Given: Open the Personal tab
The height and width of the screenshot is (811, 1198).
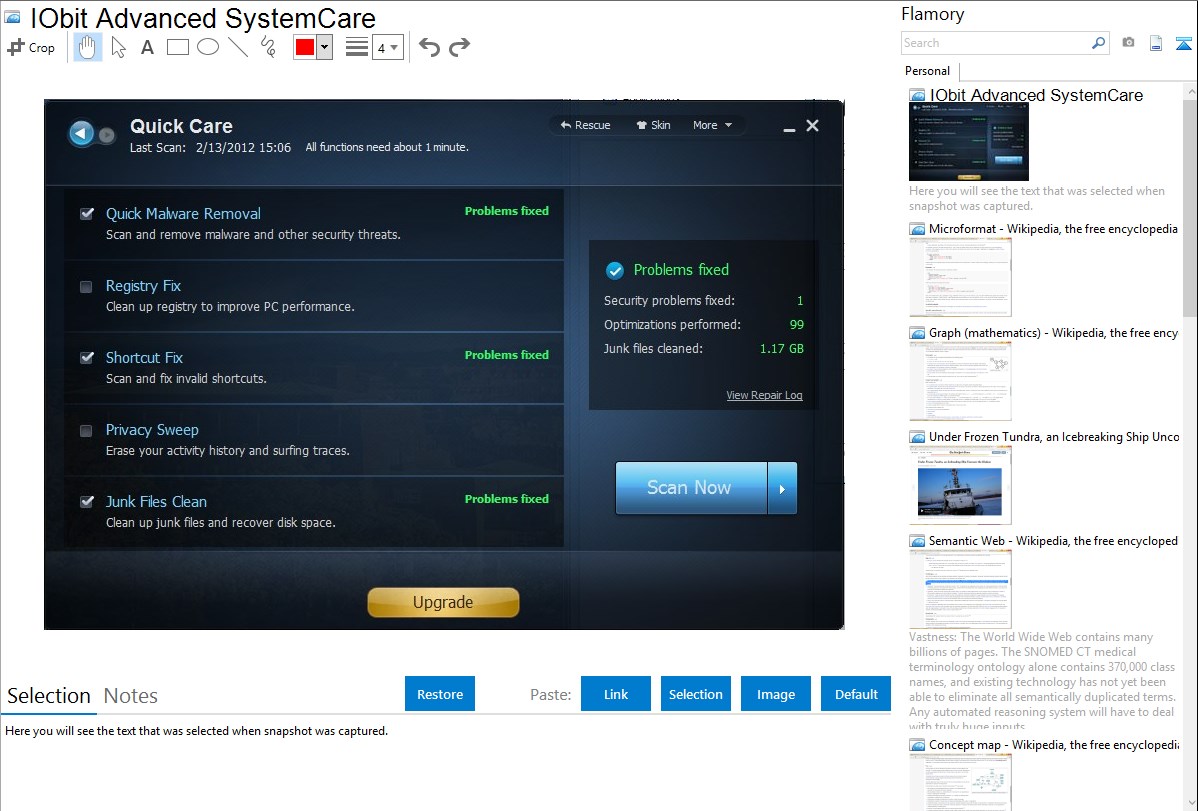Looking at the screenshot, I should point(928,70).
